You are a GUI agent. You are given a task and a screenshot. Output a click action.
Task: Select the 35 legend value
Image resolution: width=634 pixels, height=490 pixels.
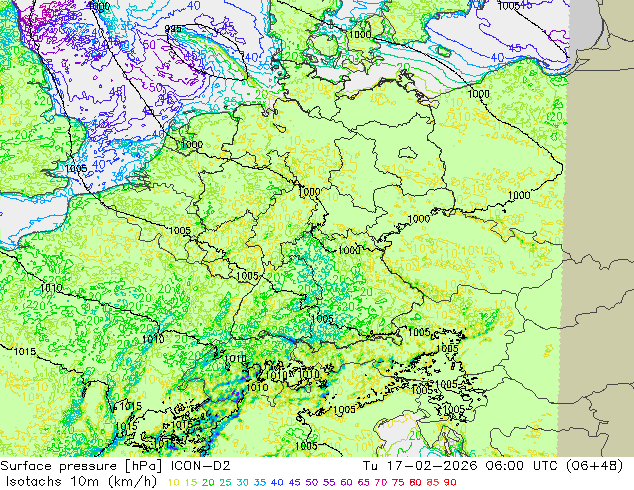point(260,482)
